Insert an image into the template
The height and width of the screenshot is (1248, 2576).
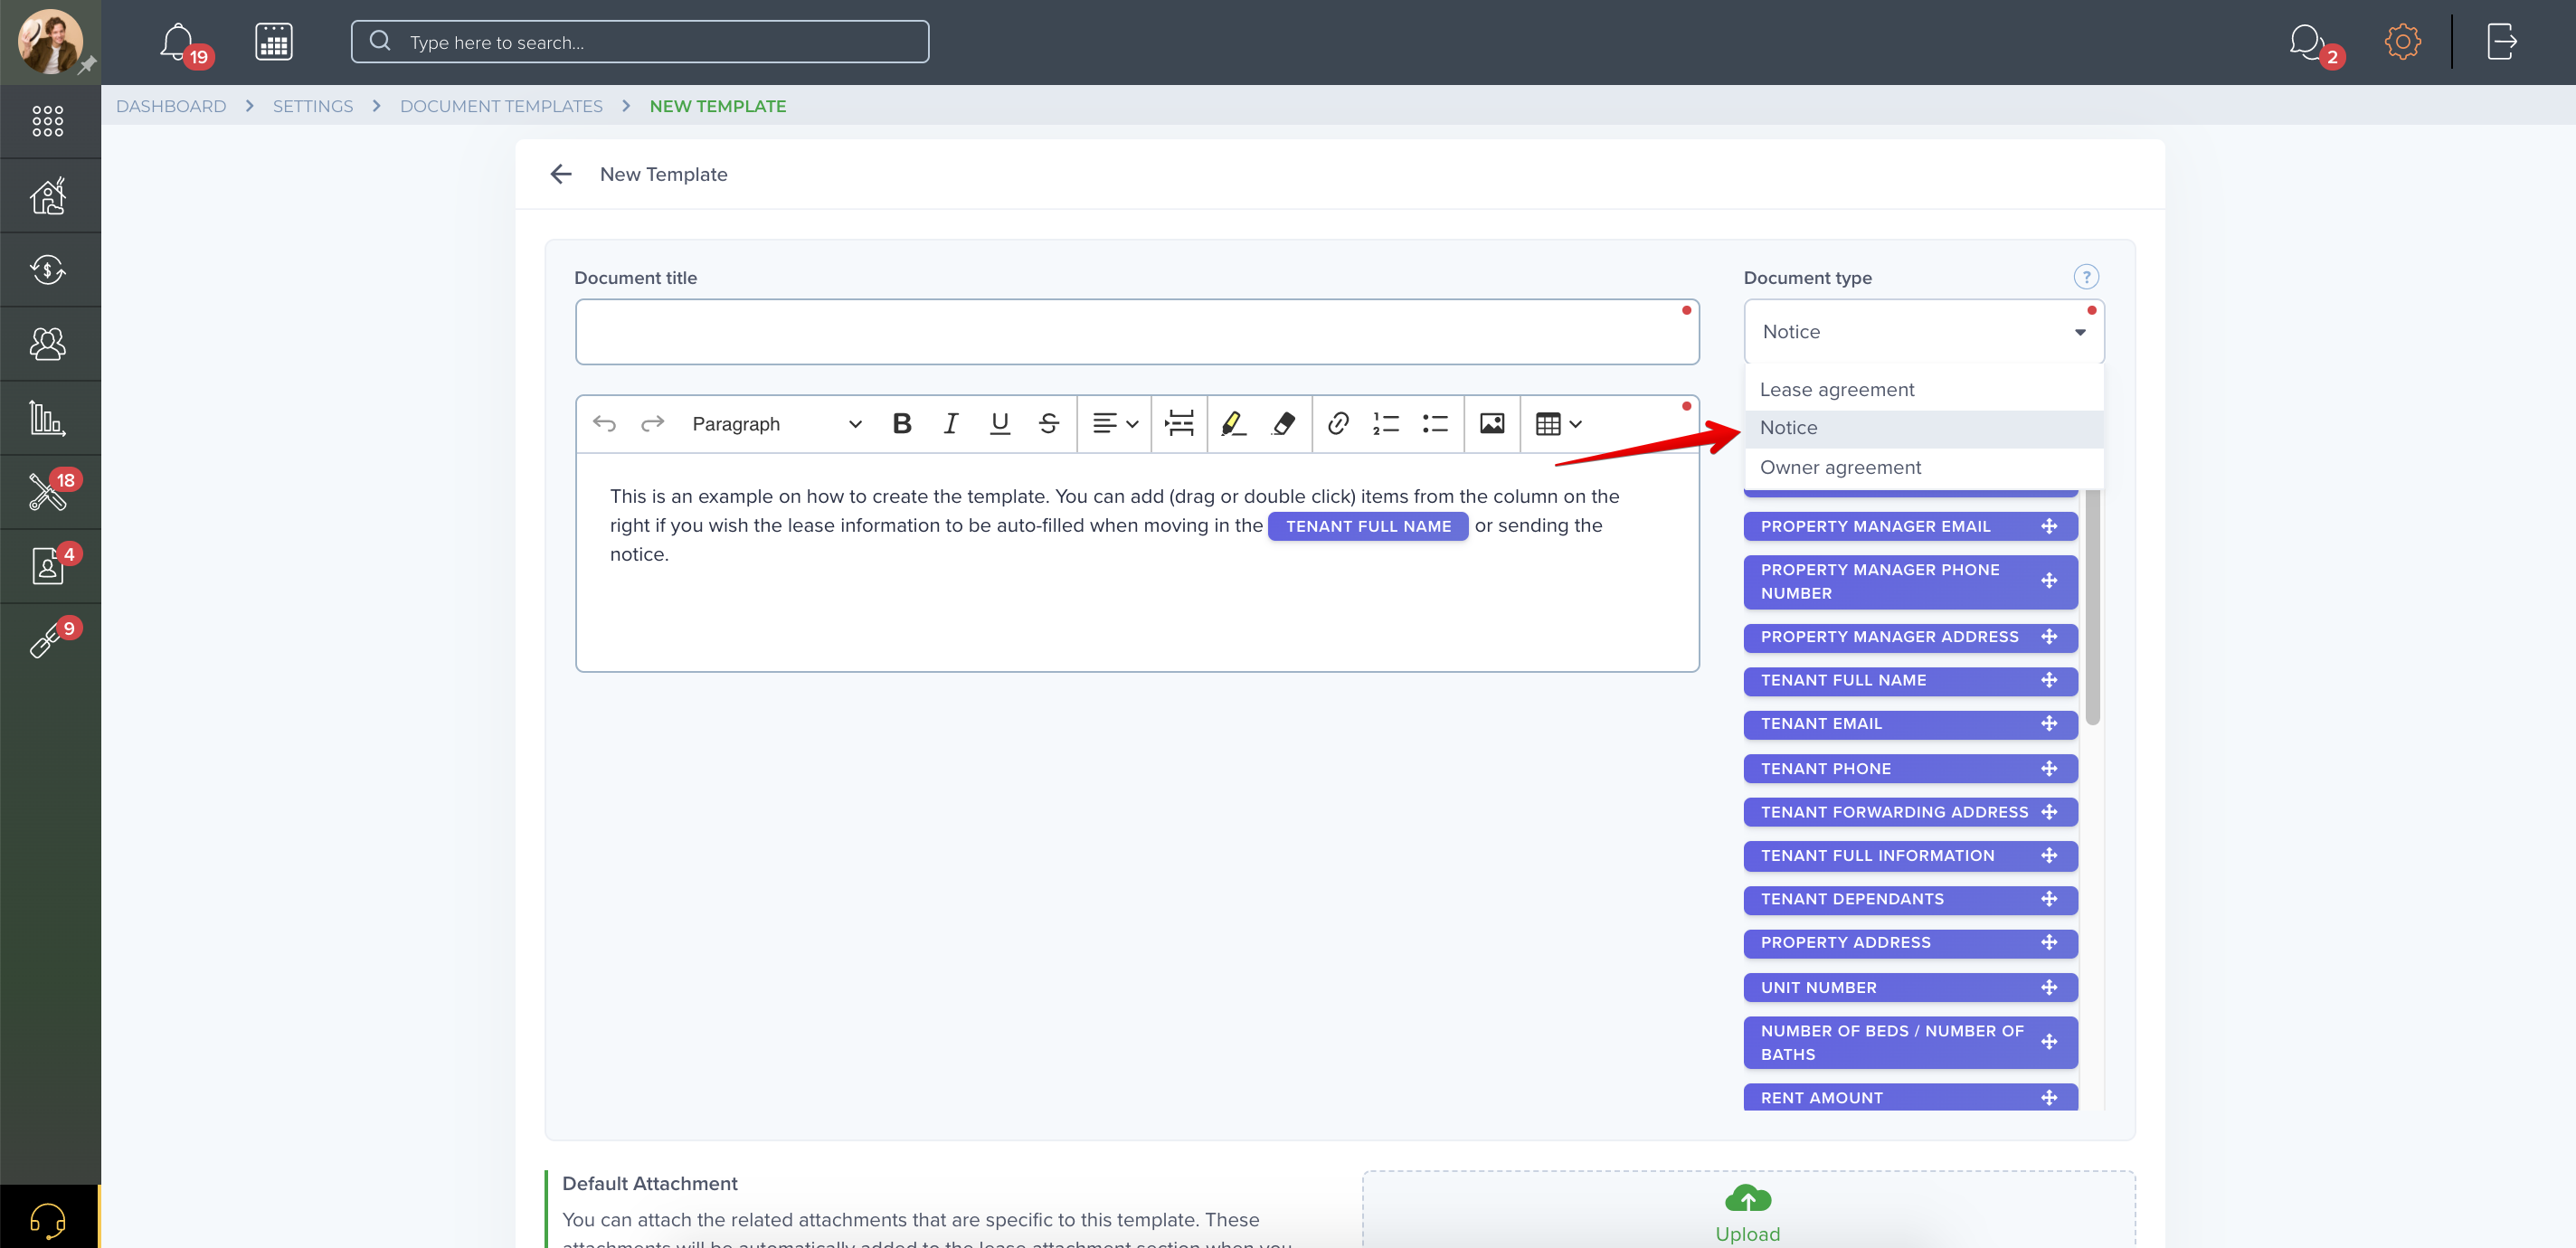point(1492,424)
